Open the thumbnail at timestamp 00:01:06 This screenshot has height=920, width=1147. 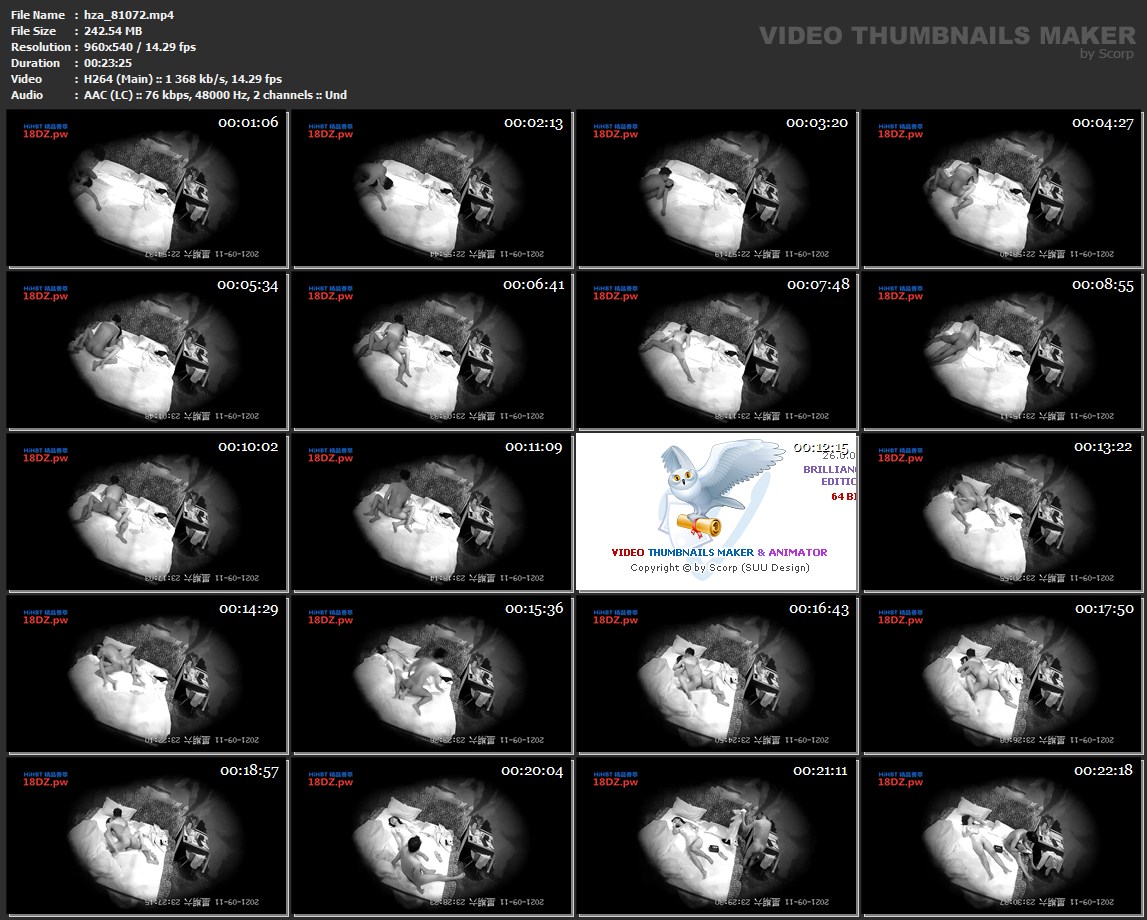tap(146, 189)
